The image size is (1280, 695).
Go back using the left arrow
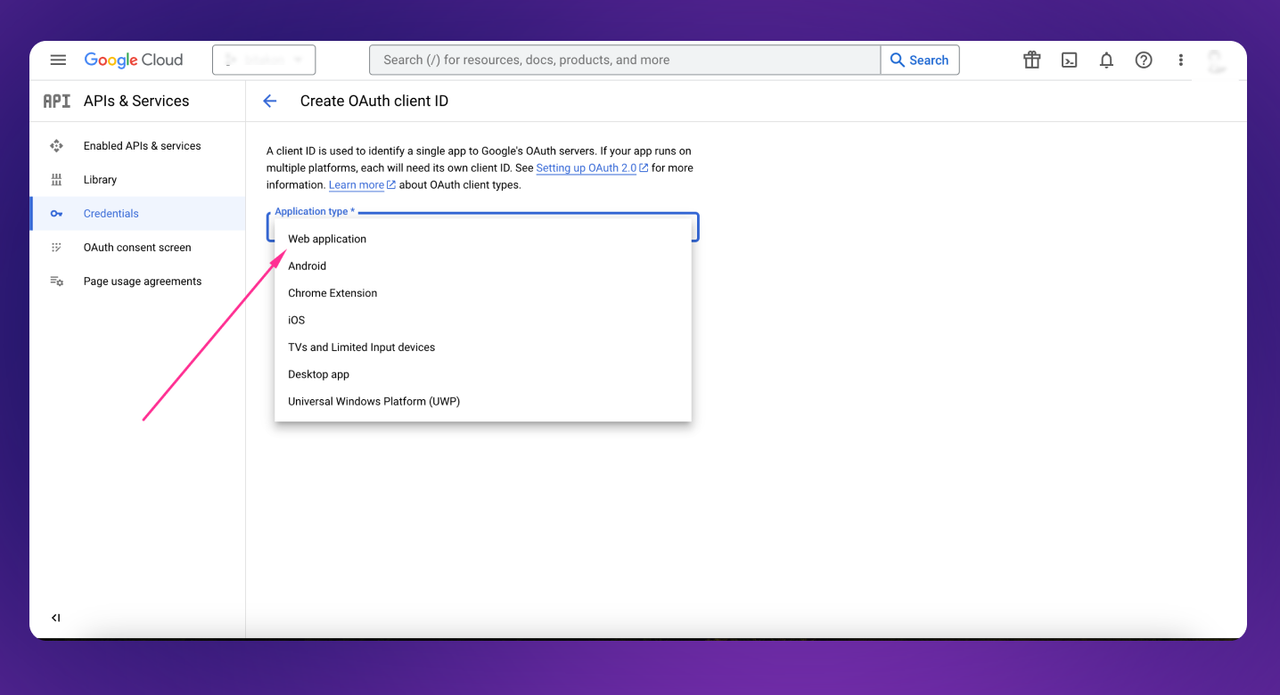[269, 101]
